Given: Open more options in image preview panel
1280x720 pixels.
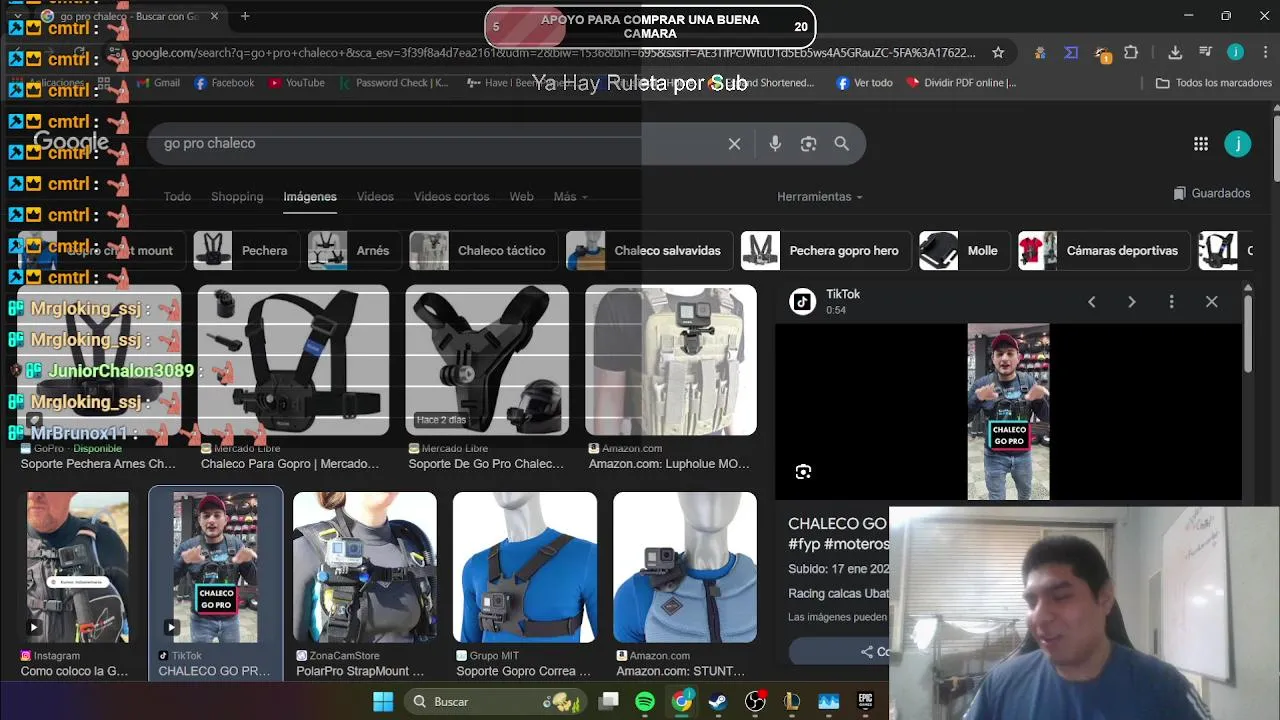Looking at the screenshot, I should [1172, 302].
